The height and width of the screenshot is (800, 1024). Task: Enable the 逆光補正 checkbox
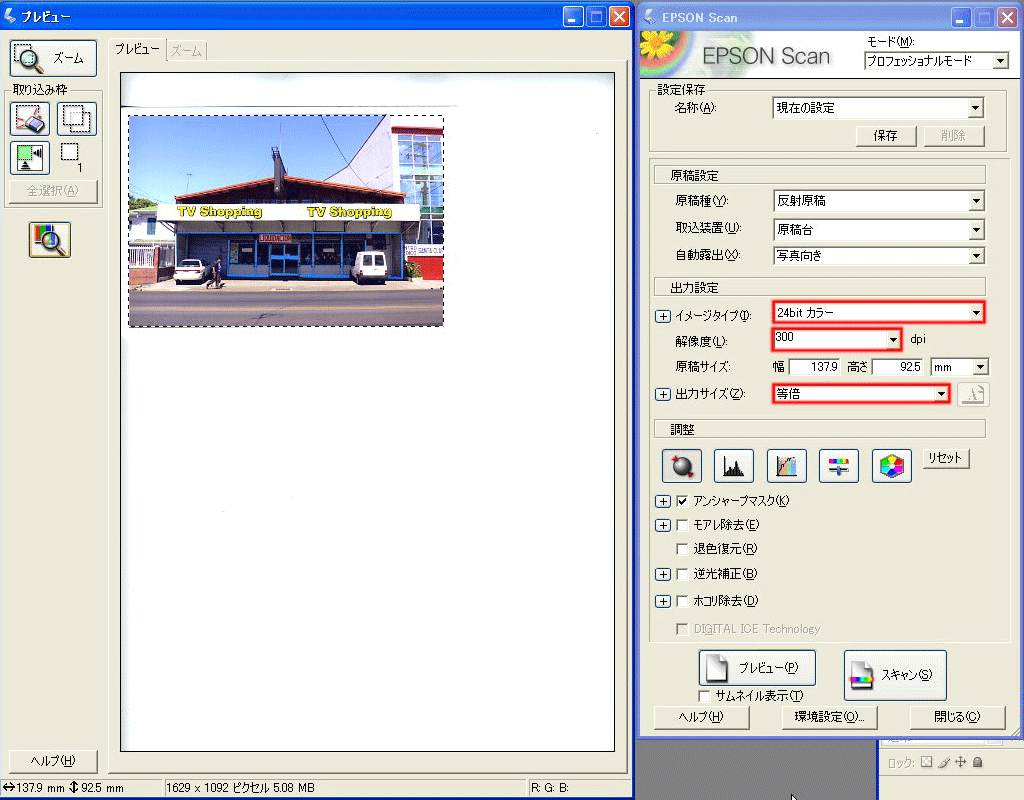pos(682,574)
